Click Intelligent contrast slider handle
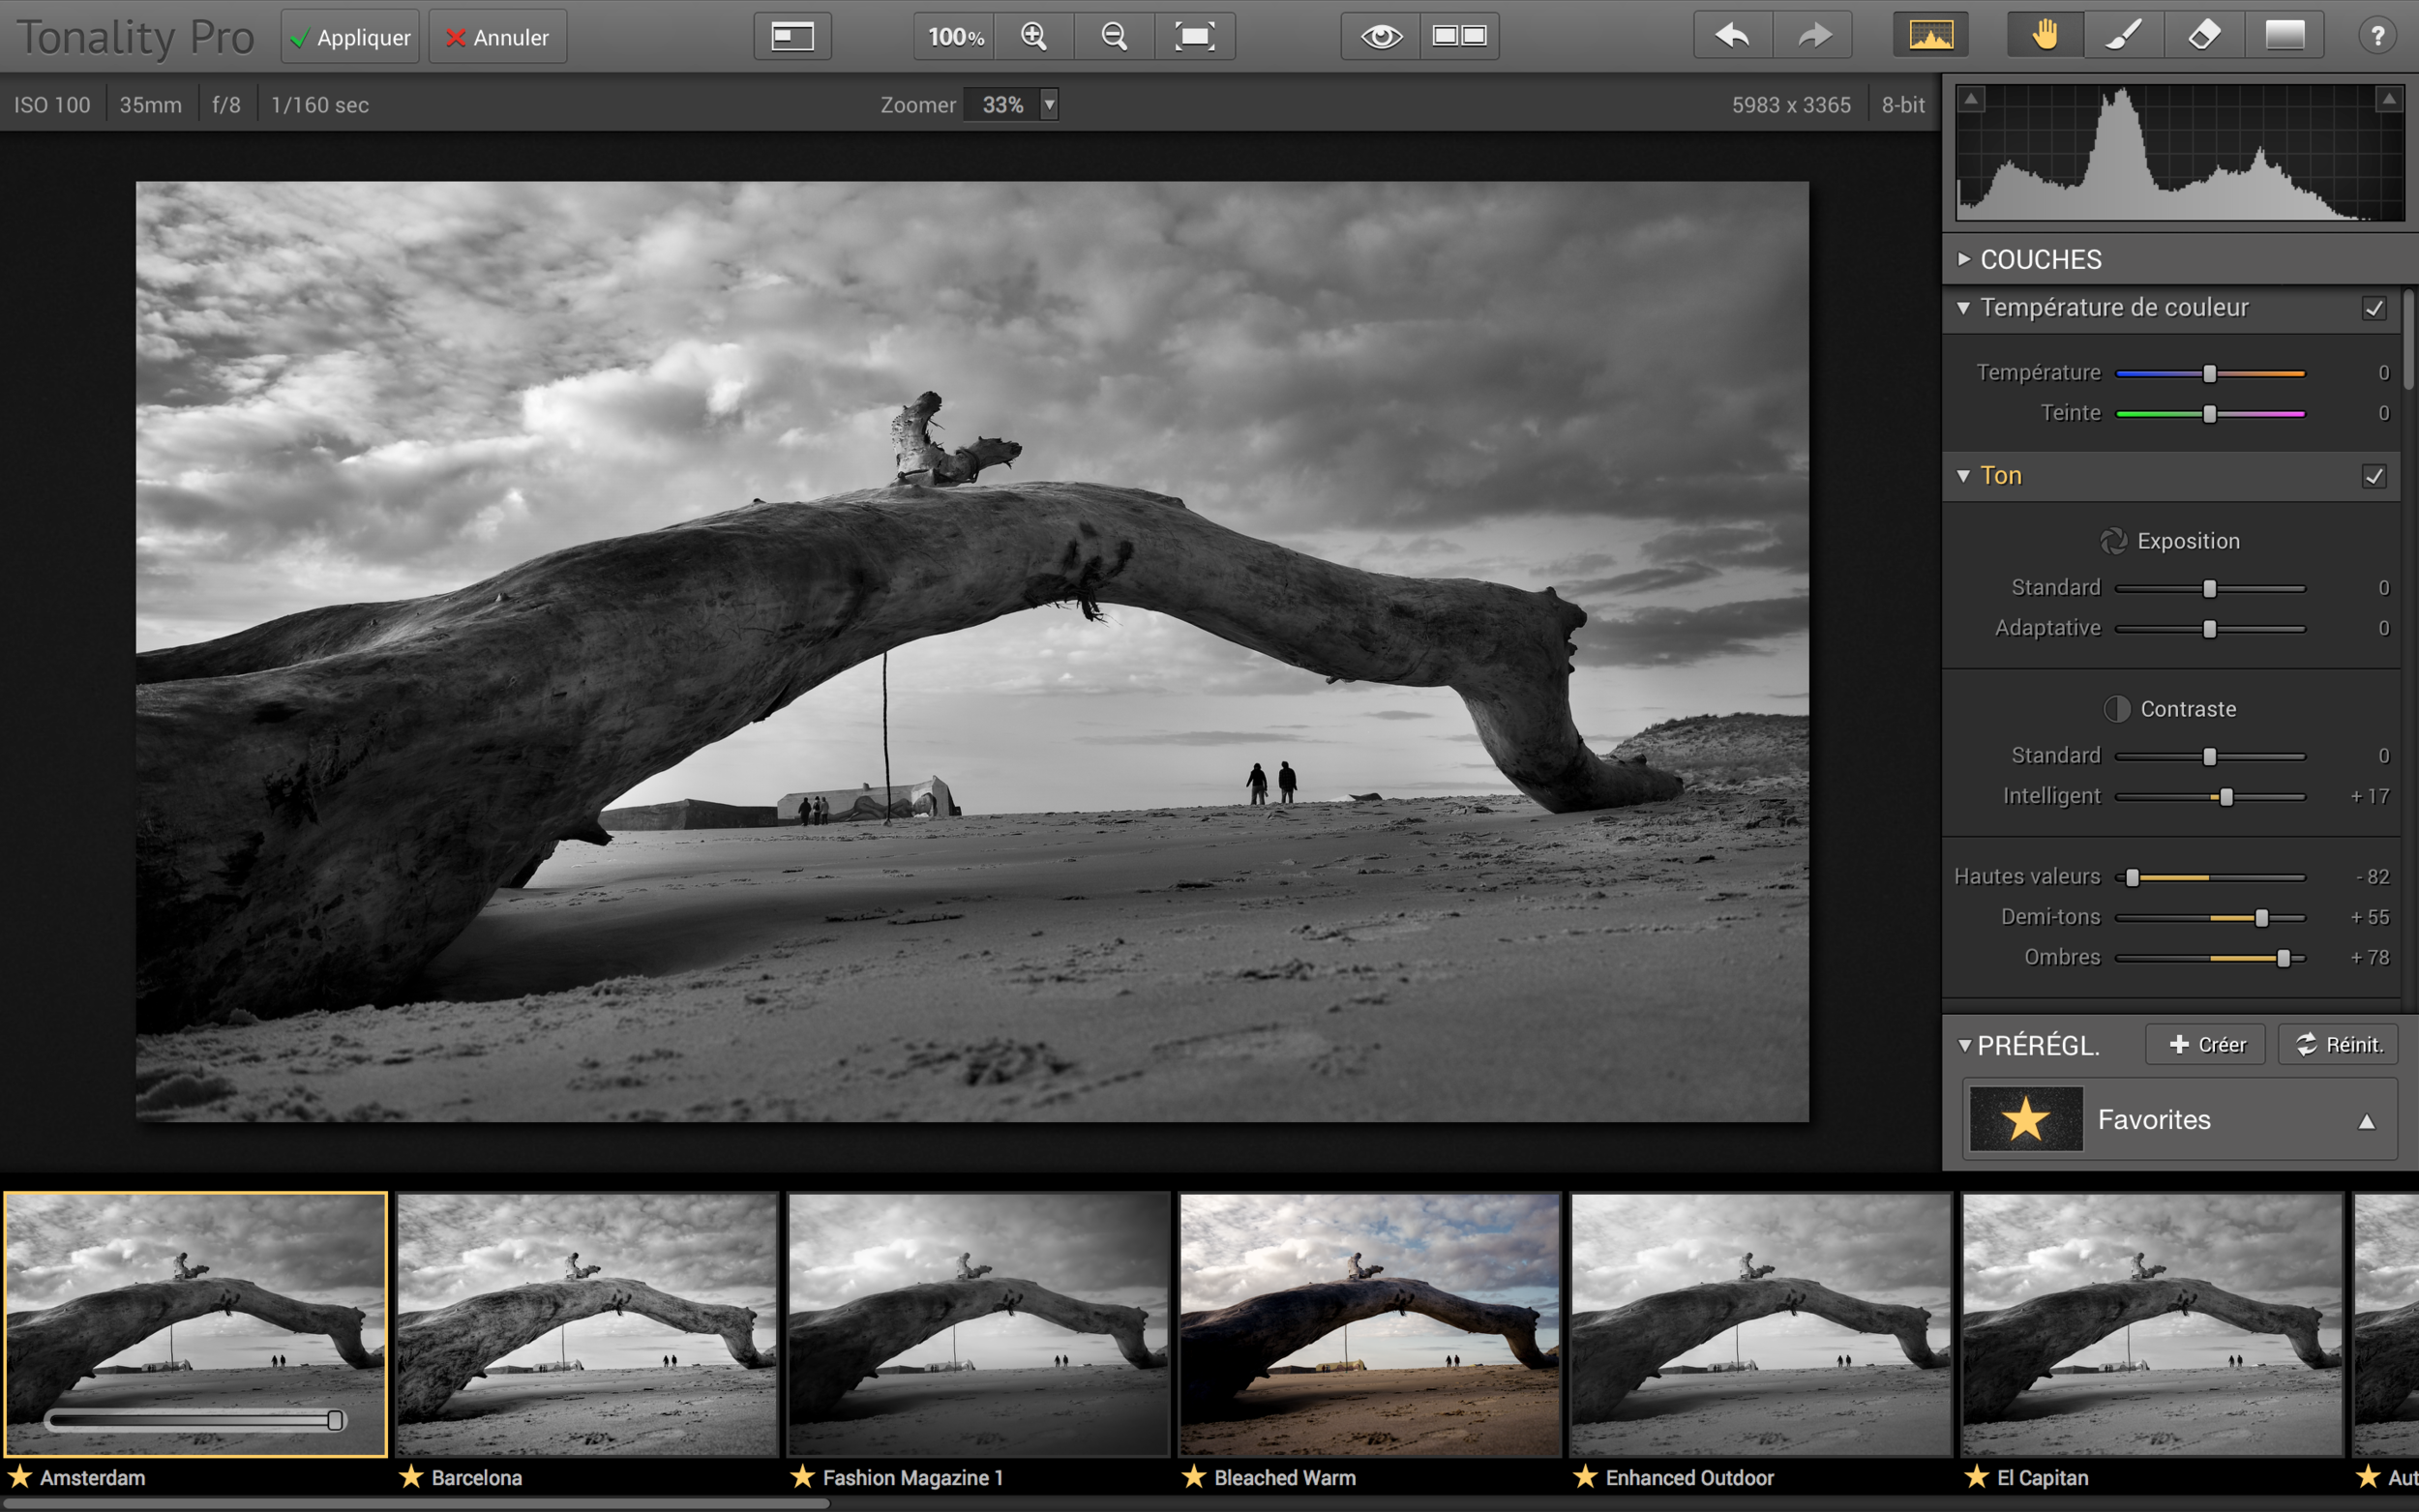The image size is (2419, 1512). coord(2226,797)
